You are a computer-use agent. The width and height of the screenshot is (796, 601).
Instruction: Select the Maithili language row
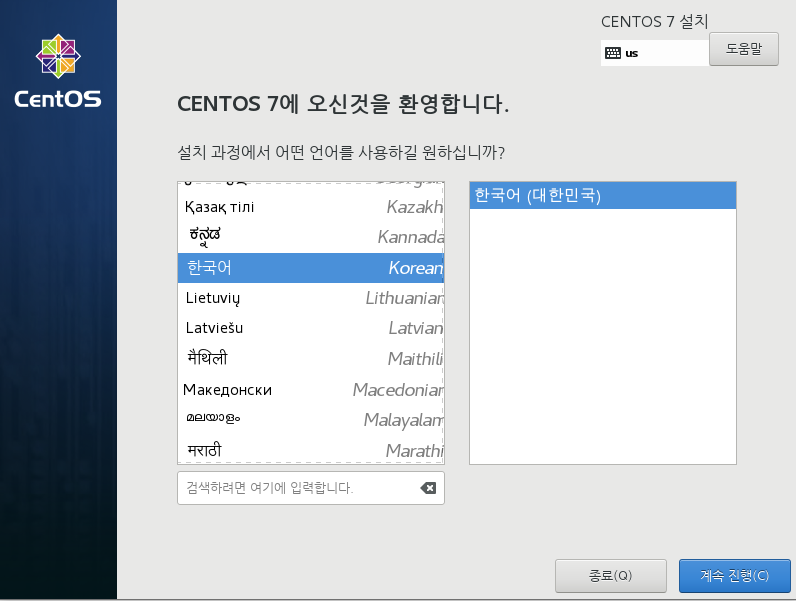click(x=311, y=359)
